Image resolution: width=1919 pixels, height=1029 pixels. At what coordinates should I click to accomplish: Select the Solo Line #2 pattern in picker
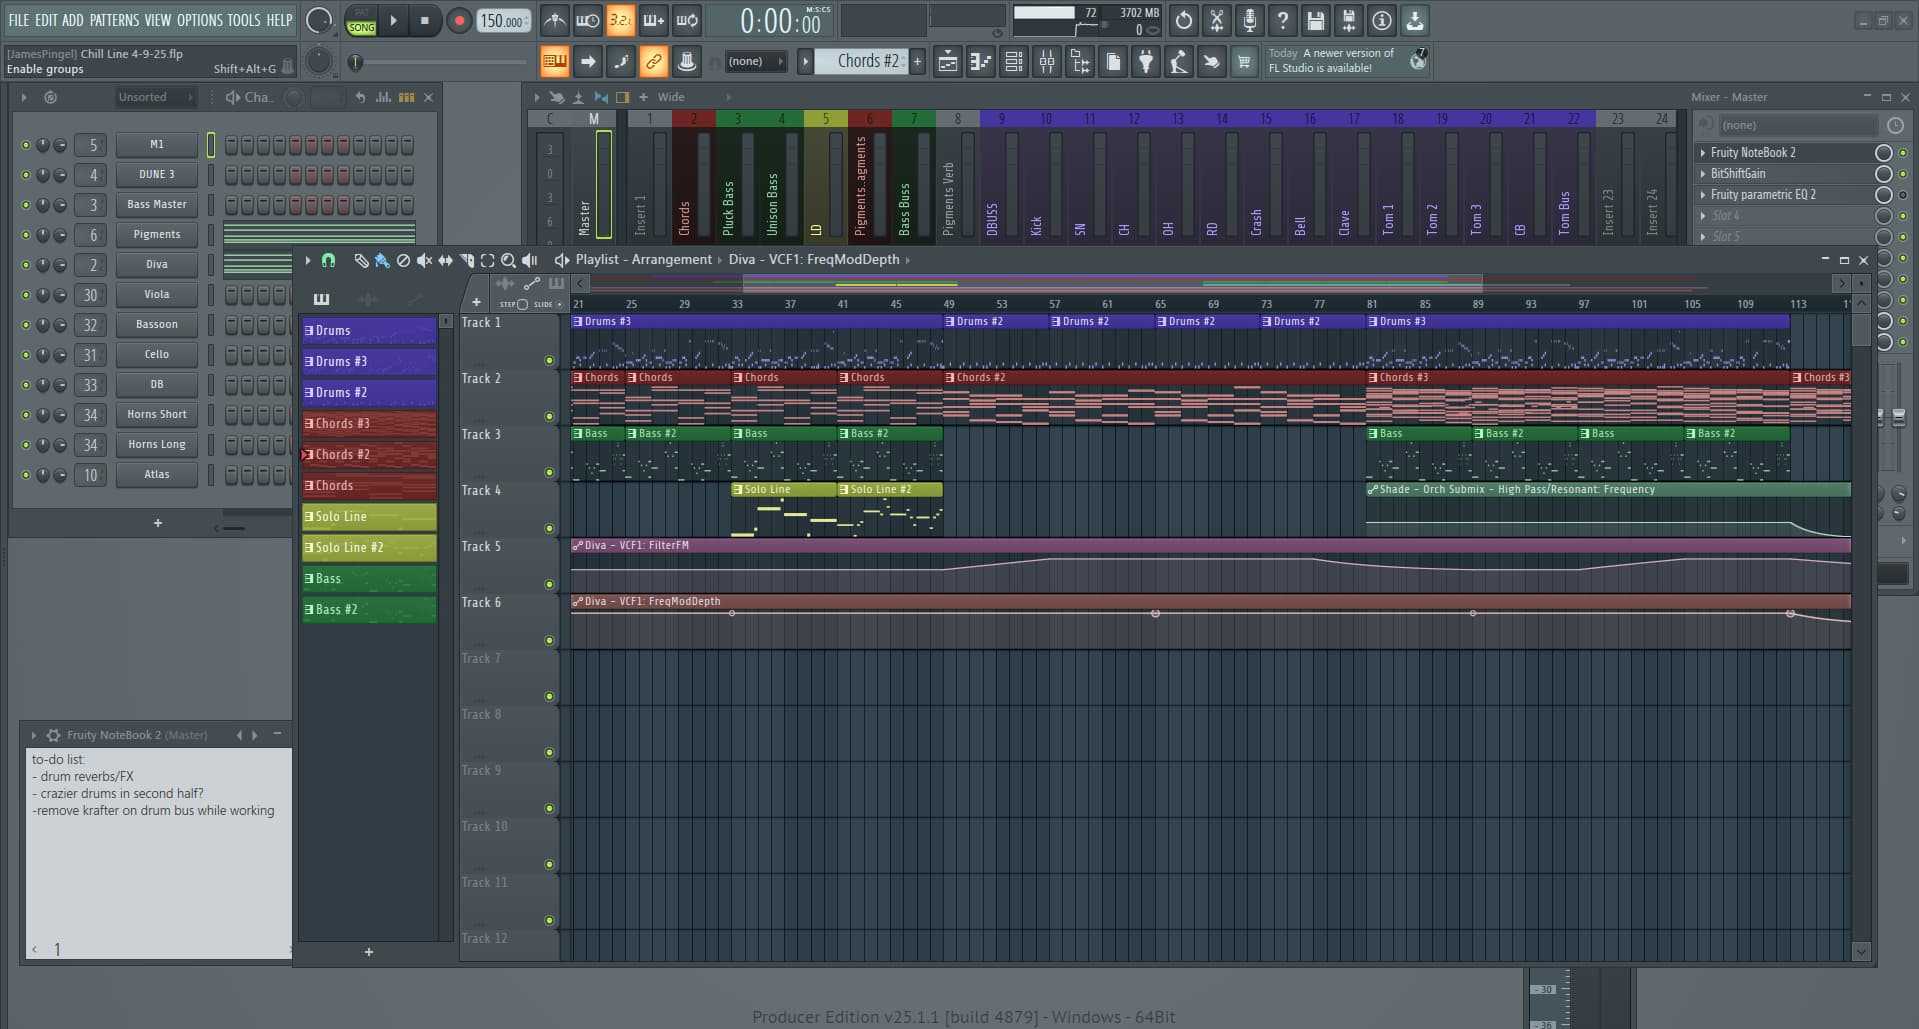click(x=369, y=548)
